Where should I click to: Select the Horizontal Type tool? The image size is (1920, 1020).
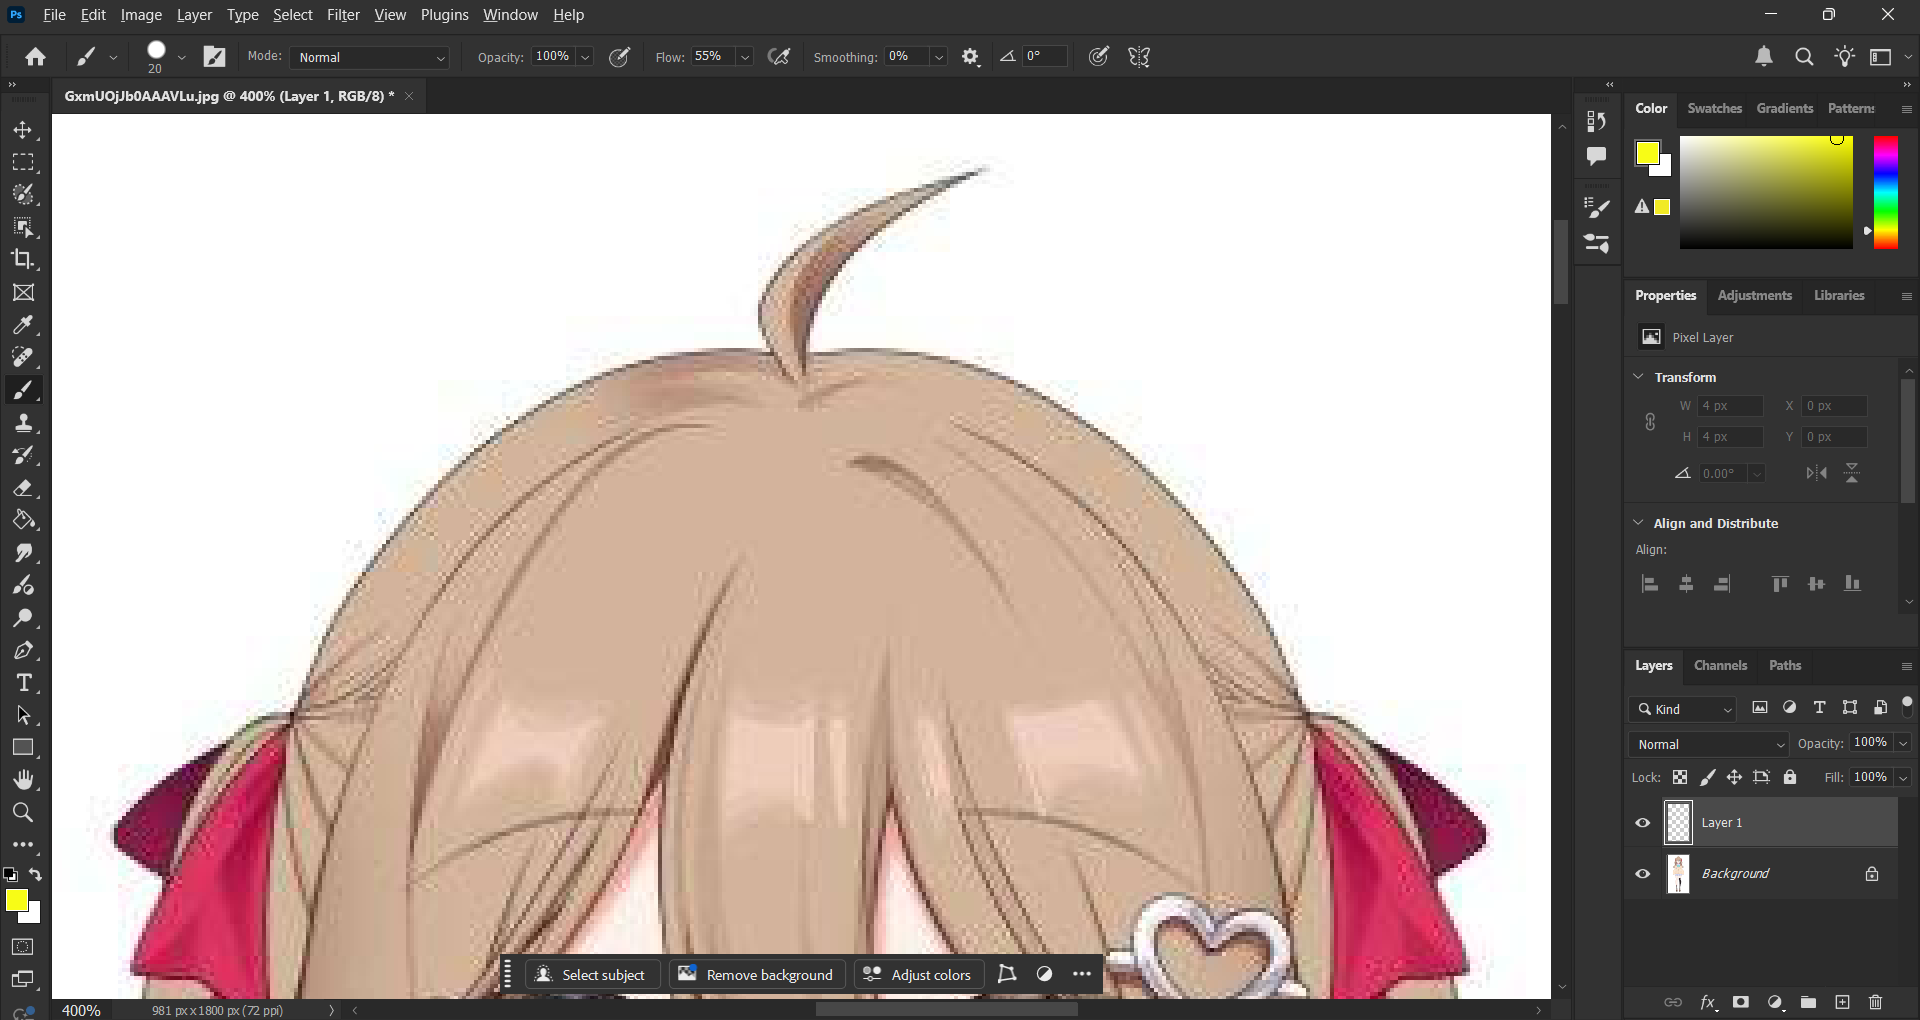coord(23,683)
